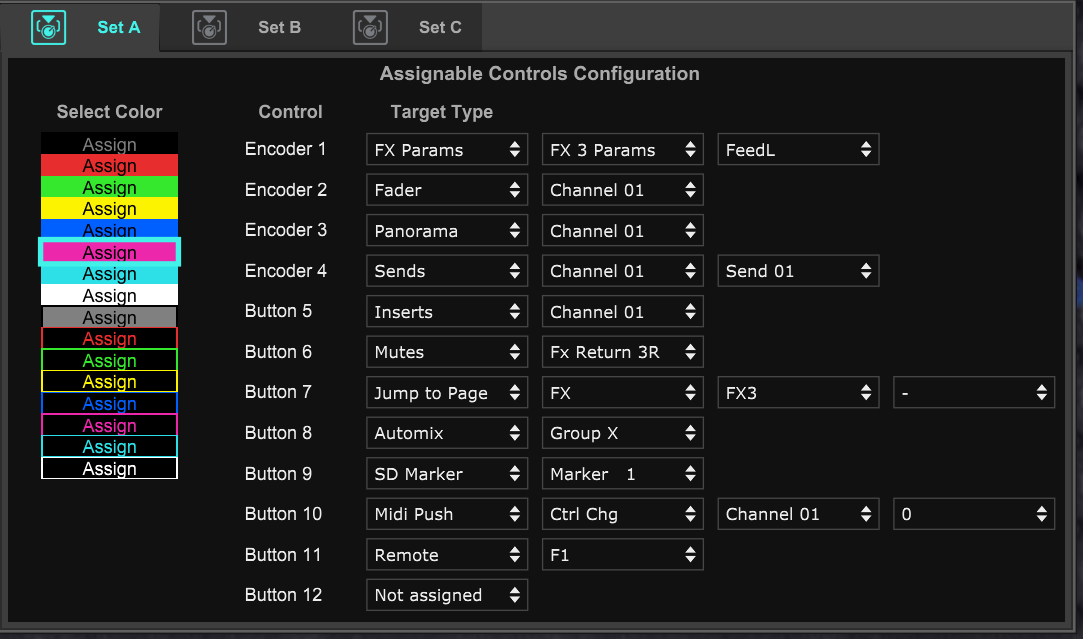Select the magenta outlined Assign color
This screenshot has height=639, width=1083.
(109, 425)
